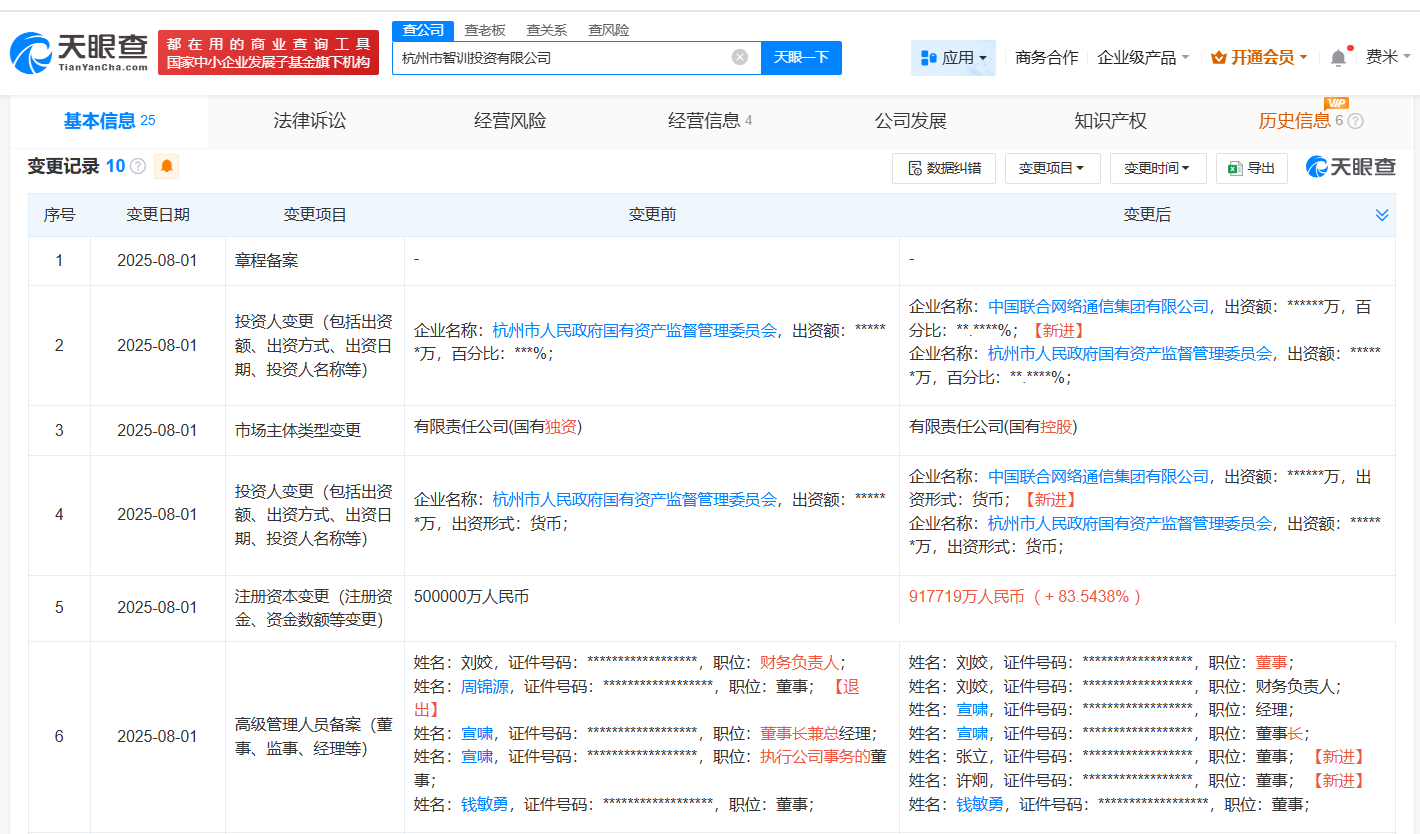Open the notification bell in header

point(1338,58)
